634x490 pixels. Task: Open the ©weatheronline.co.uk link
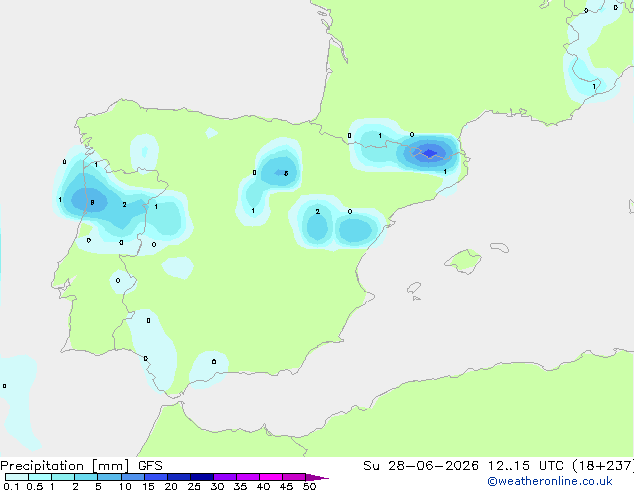click(x=550, y=481)
